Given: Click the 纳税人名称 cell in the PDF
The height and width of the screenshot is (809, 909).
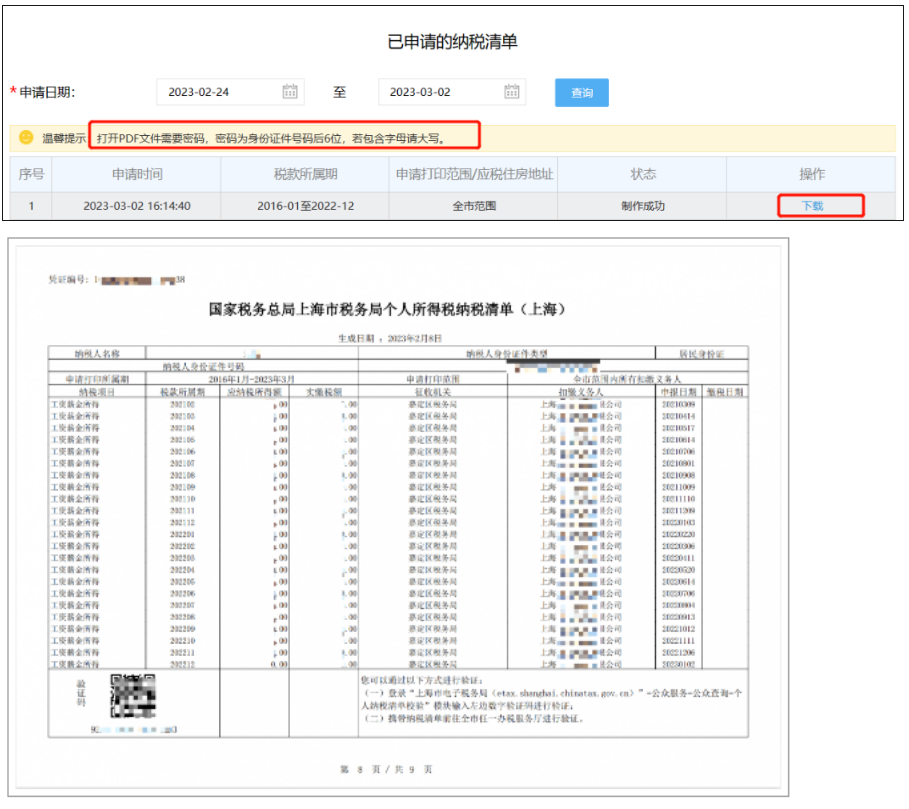Looking at the screenshot, I should [x=97, y=354].
